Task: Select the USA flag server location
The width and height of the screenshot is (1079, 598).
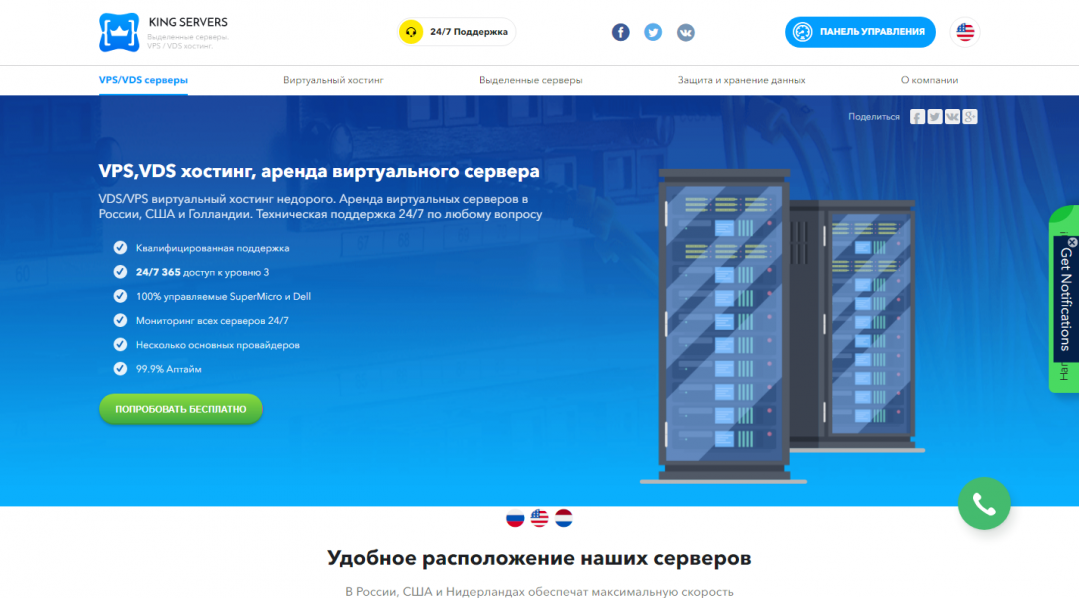Action: point(540,517)
